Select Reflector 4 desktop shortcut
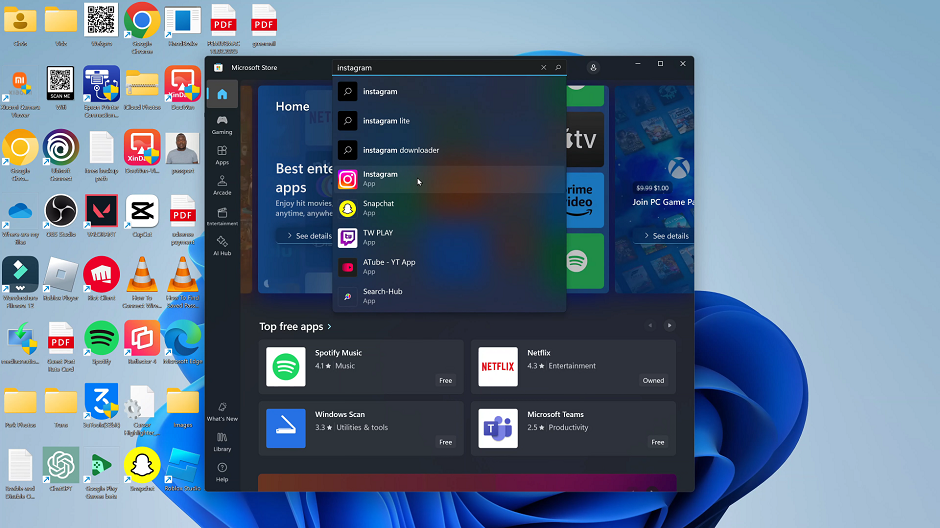The height and width of the screenshot is (528, 940). 142,343
